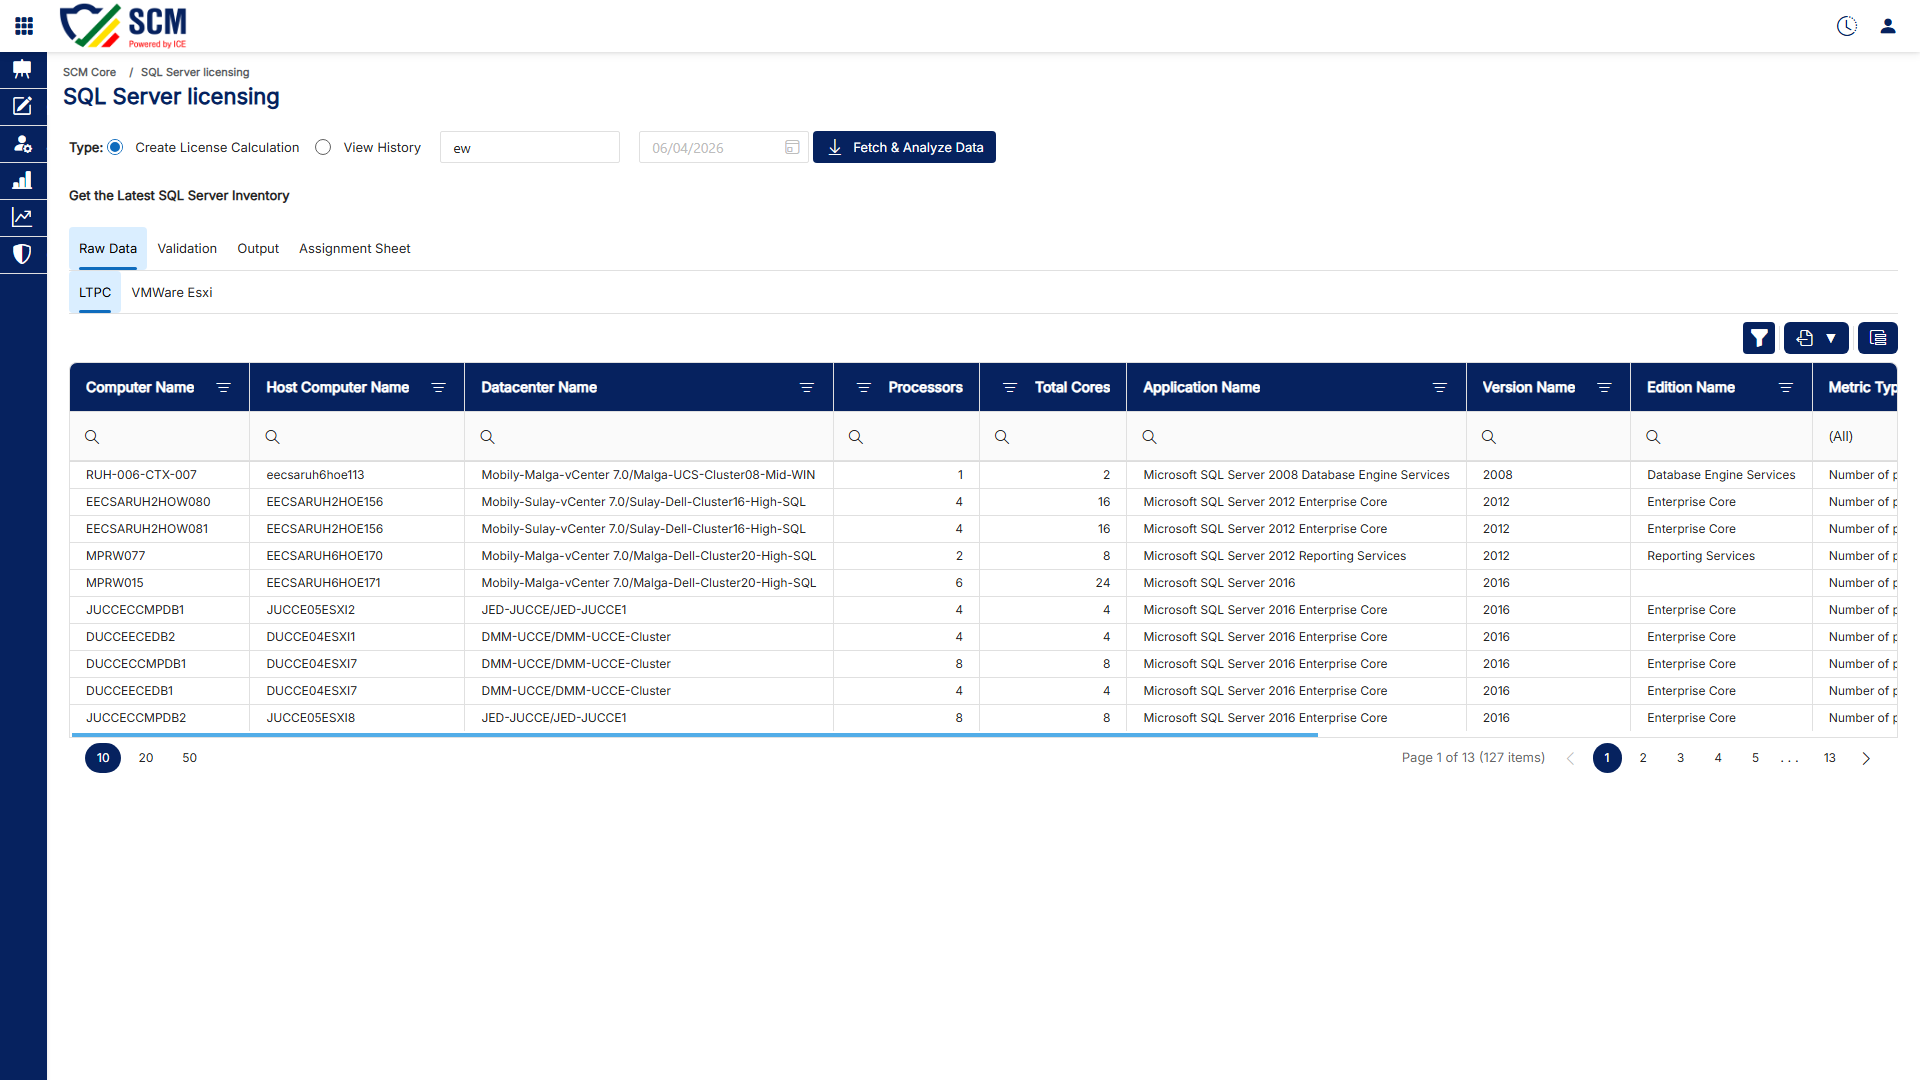The height and width of the screenshot is (1080, 1920).
Task: Open Processors column filter icon
Action: click(x=864, y=388)
